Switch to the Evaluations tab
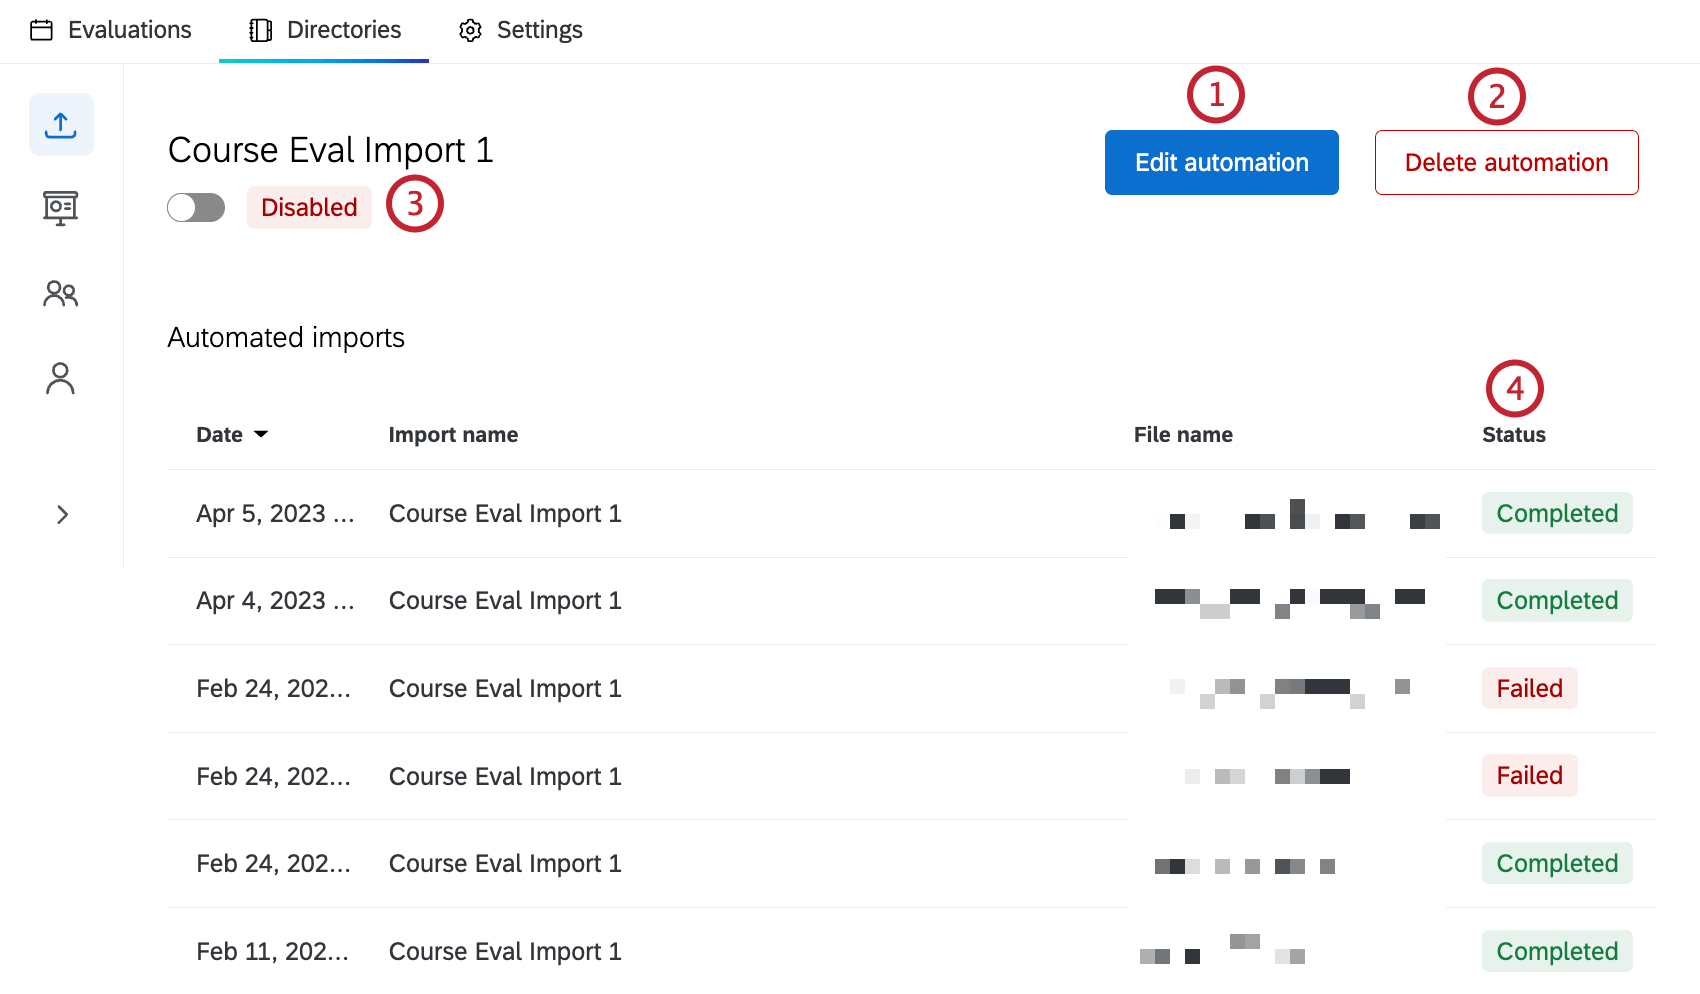This screenshot has width=1700, height=994. (x=110, y=30)
